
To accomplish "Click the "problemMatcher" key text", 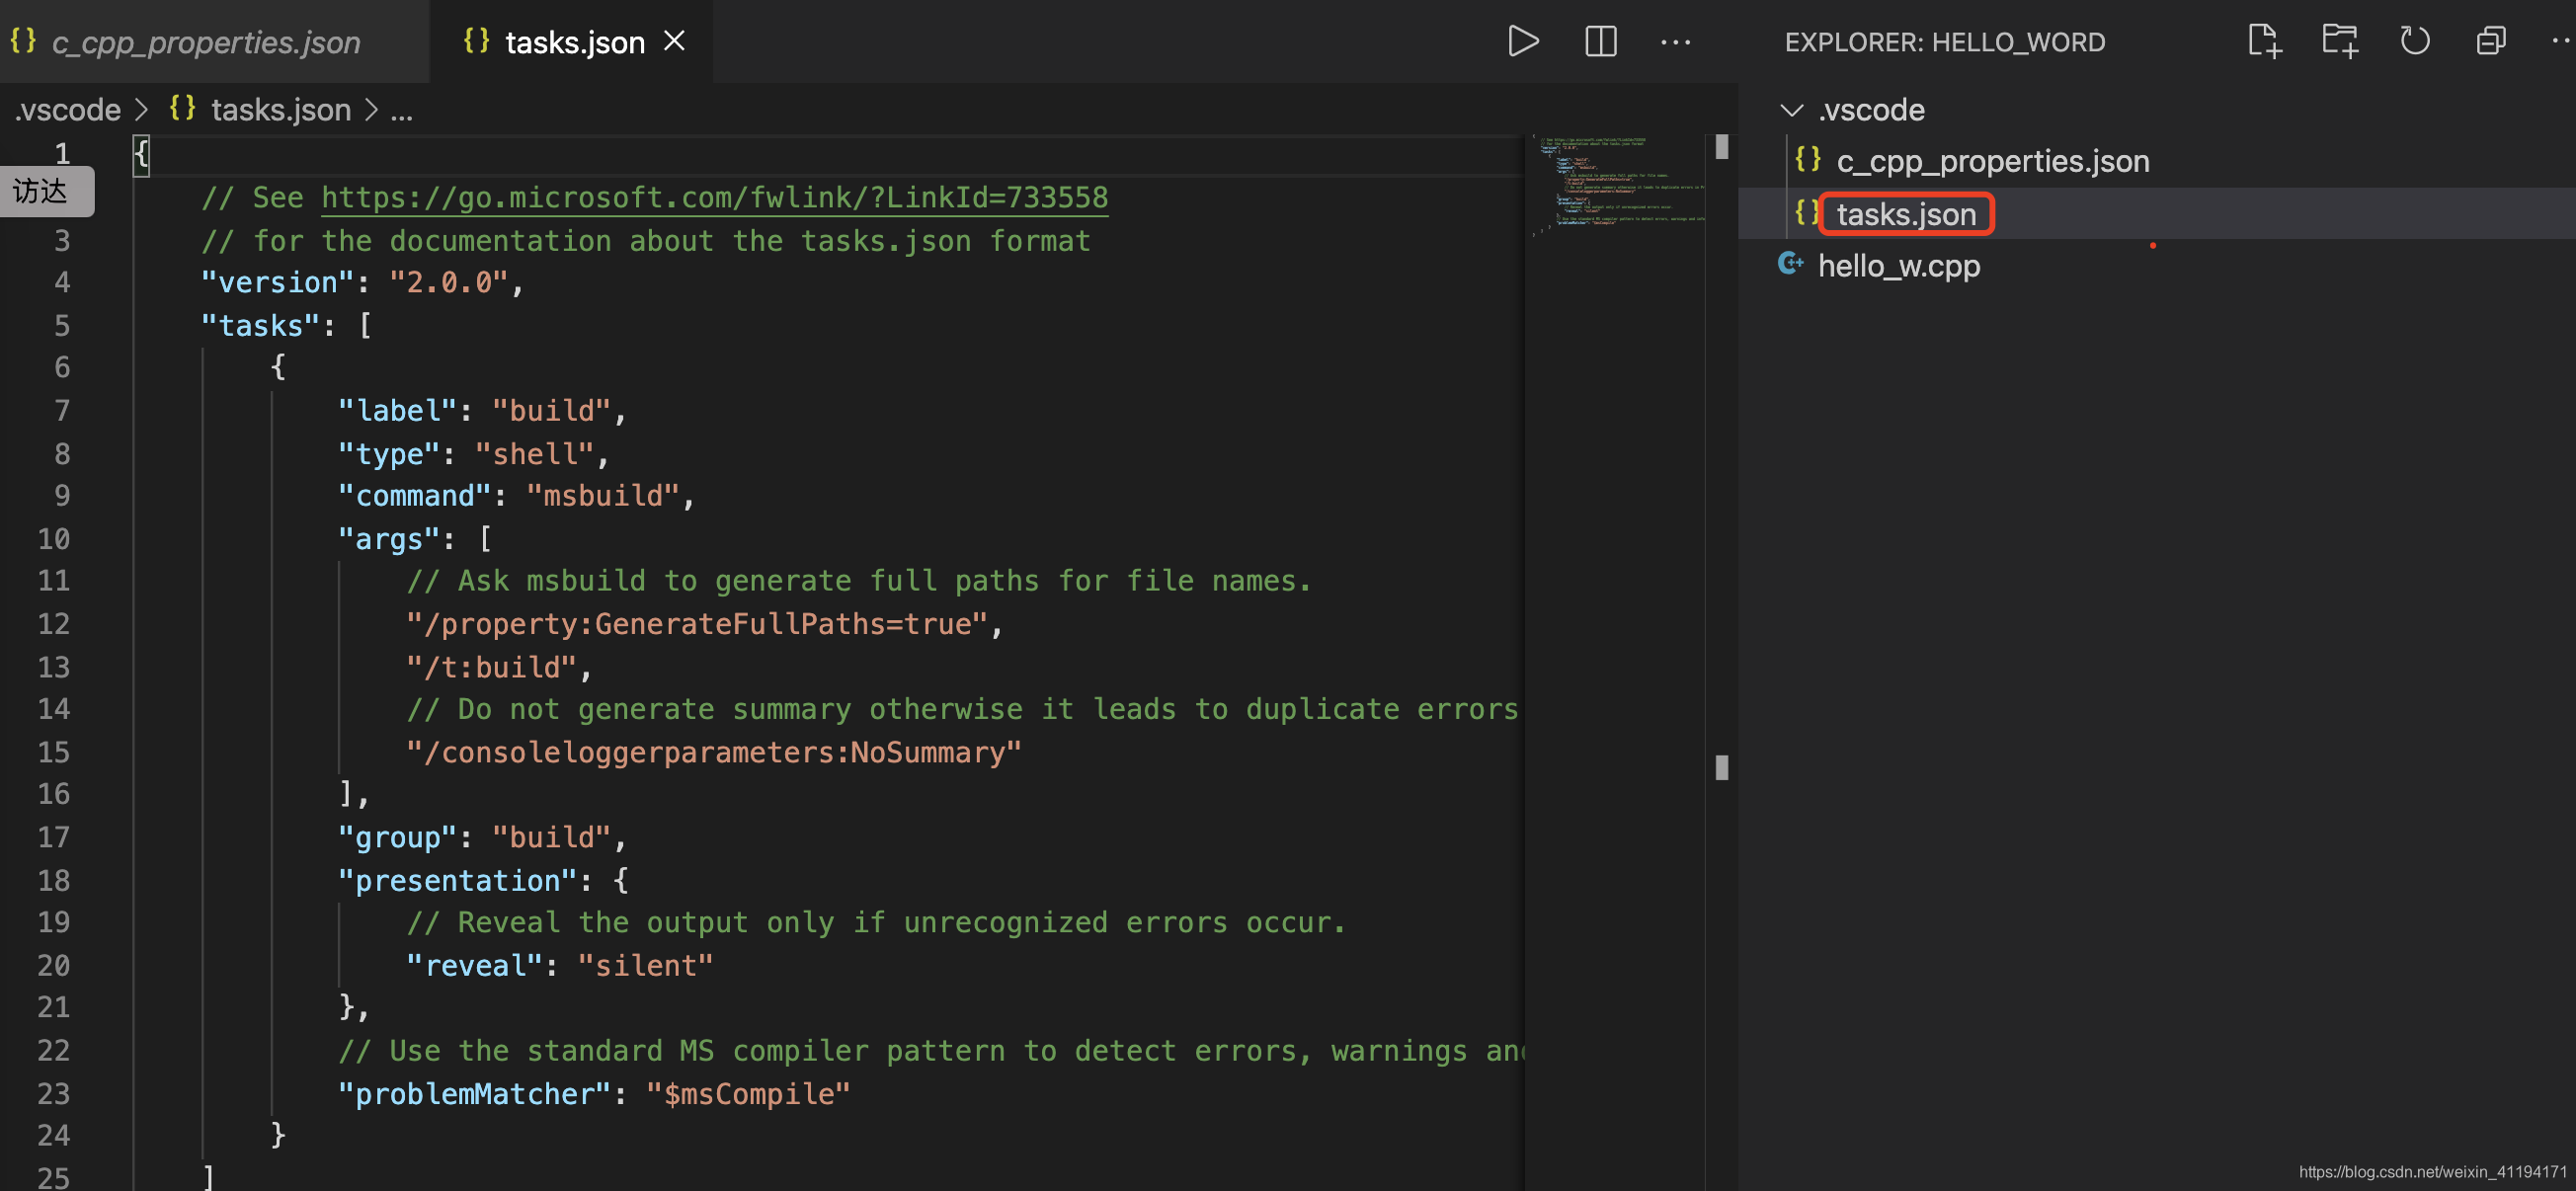I will point(474,1094).
